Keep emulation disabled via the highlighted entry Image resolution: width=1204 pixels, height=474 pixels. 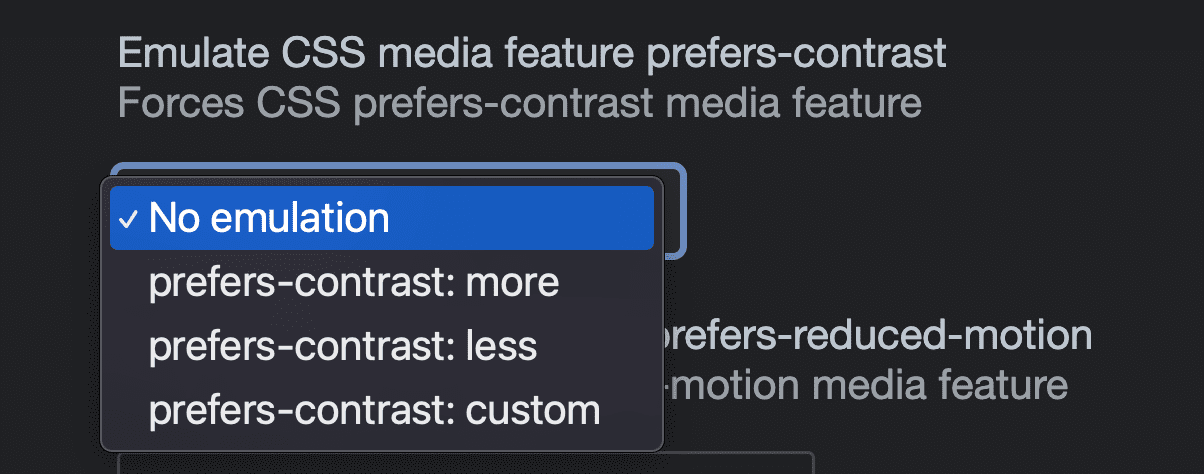pyautogui.click(x=381, y=218)
